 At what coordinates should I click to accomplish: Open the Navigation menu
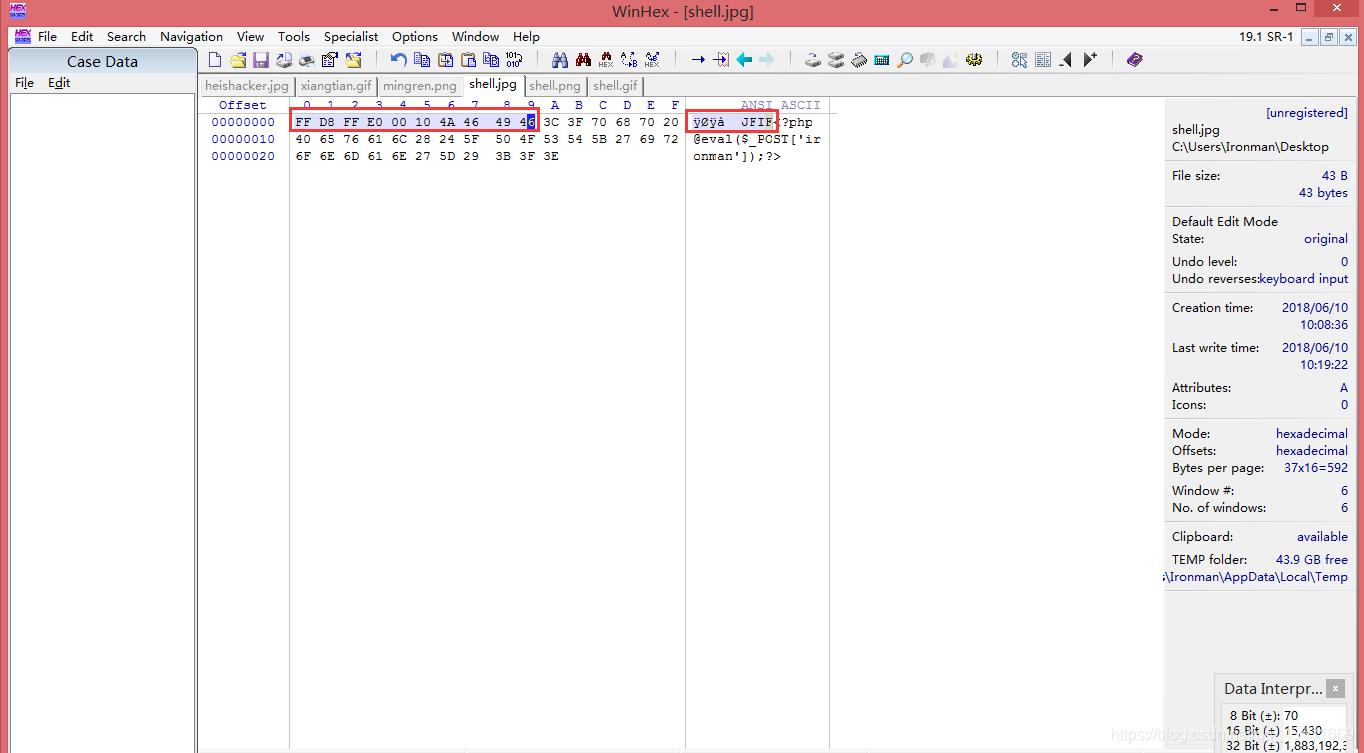coord(191,36)
